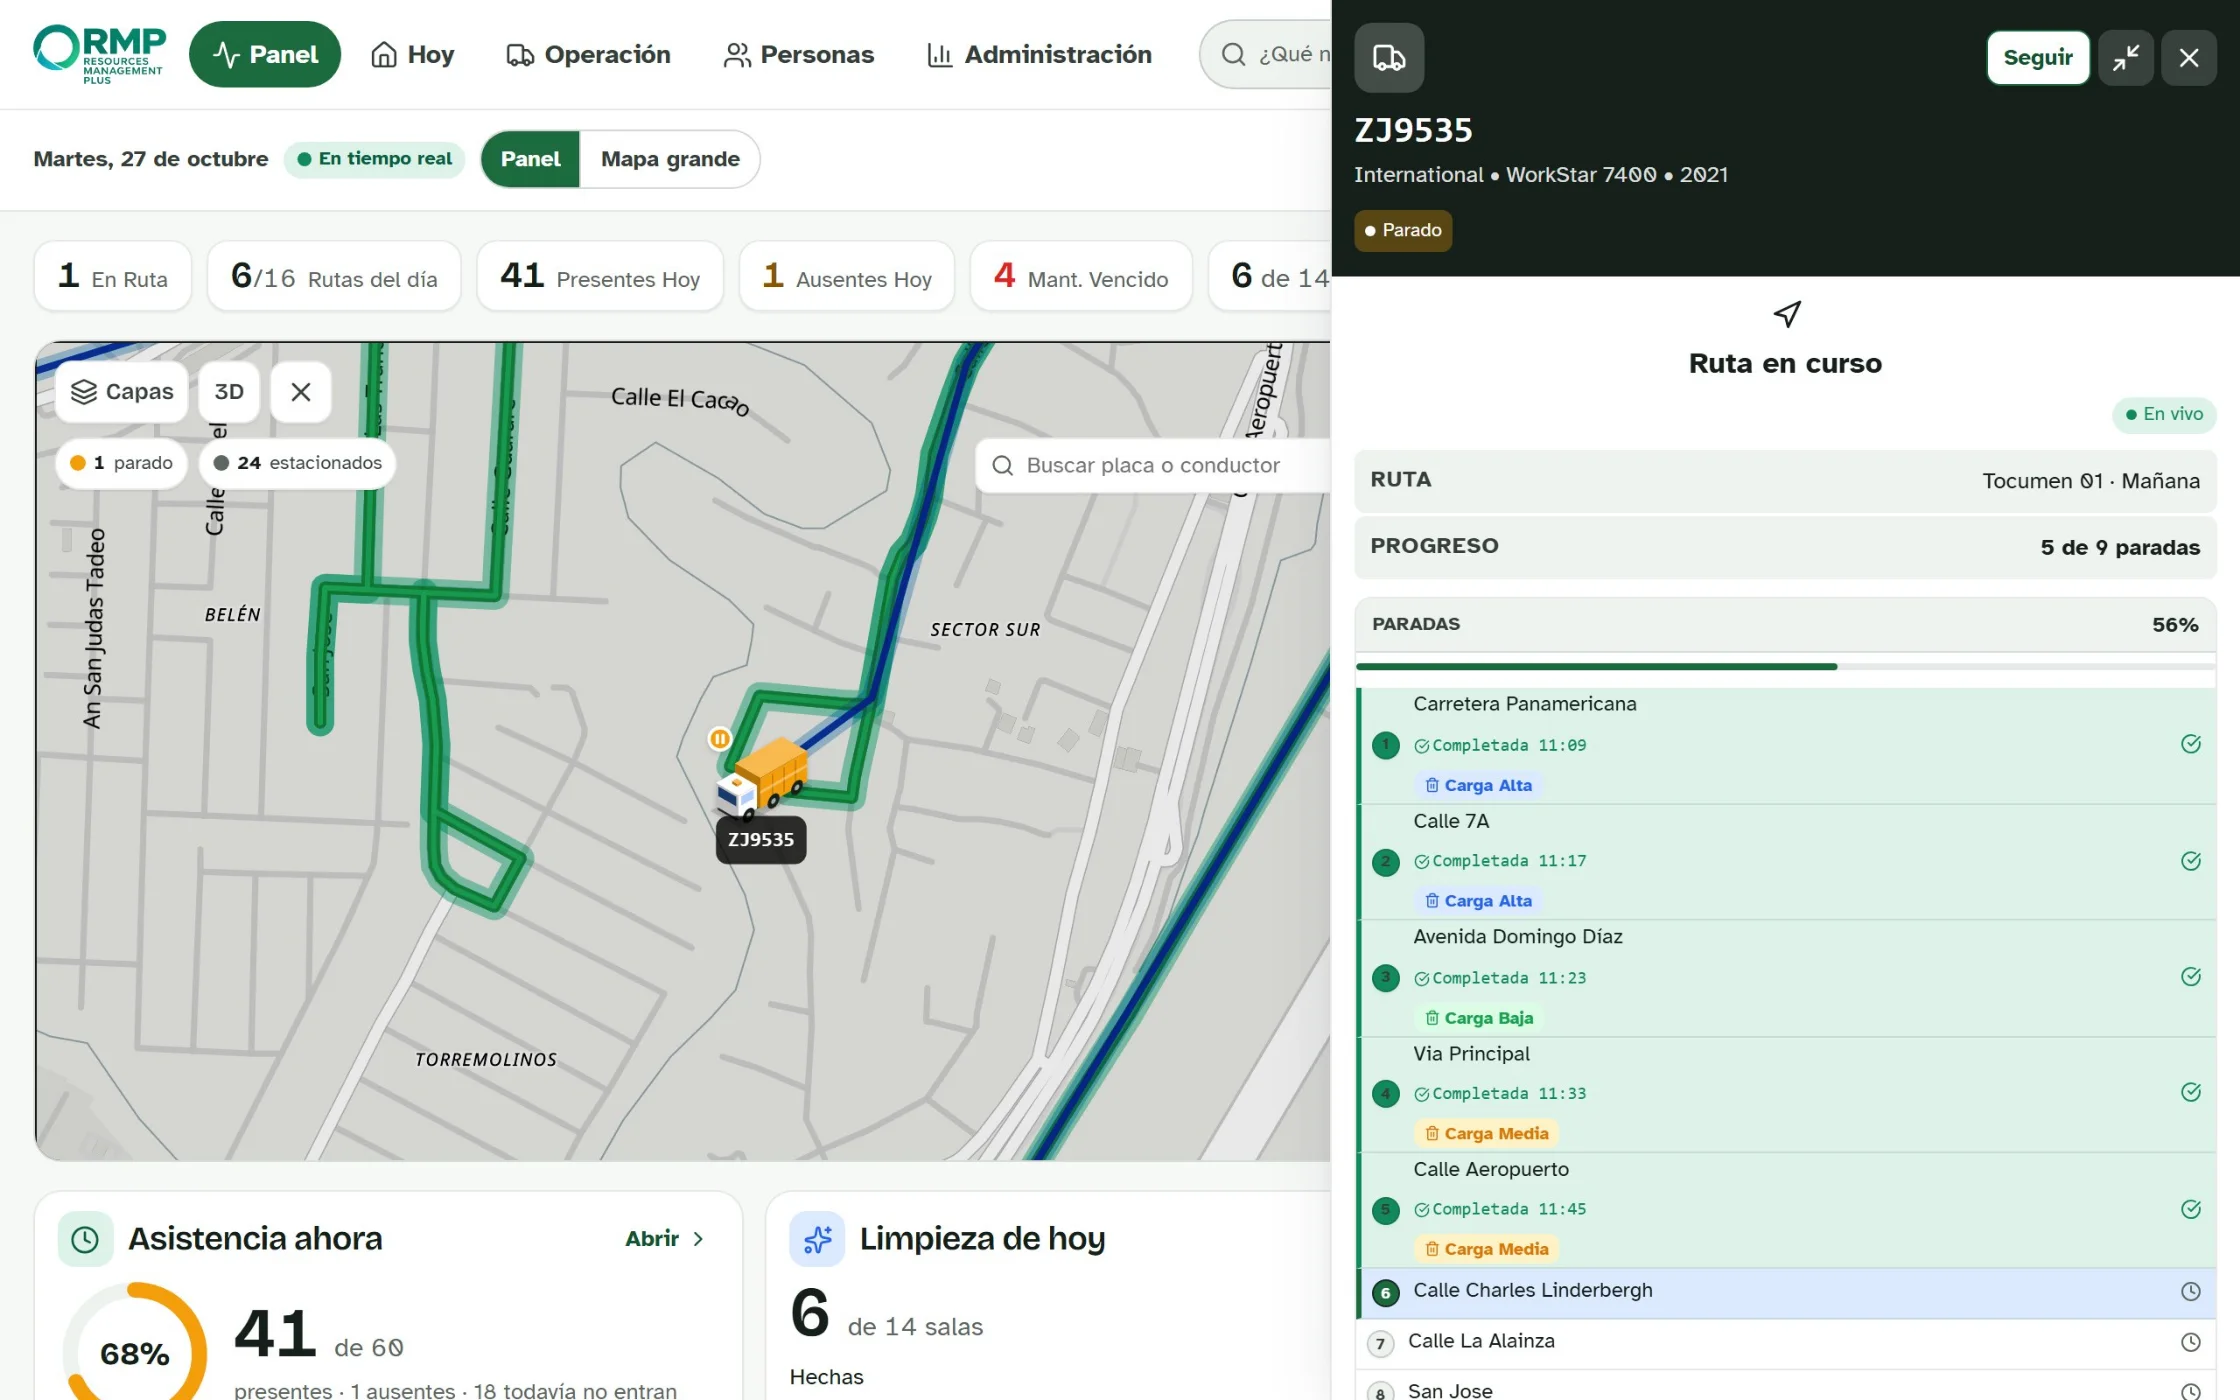Click clock icon on Calle La Alainza stop
This screenshot has width=2240, height=1400.
2191,1343
